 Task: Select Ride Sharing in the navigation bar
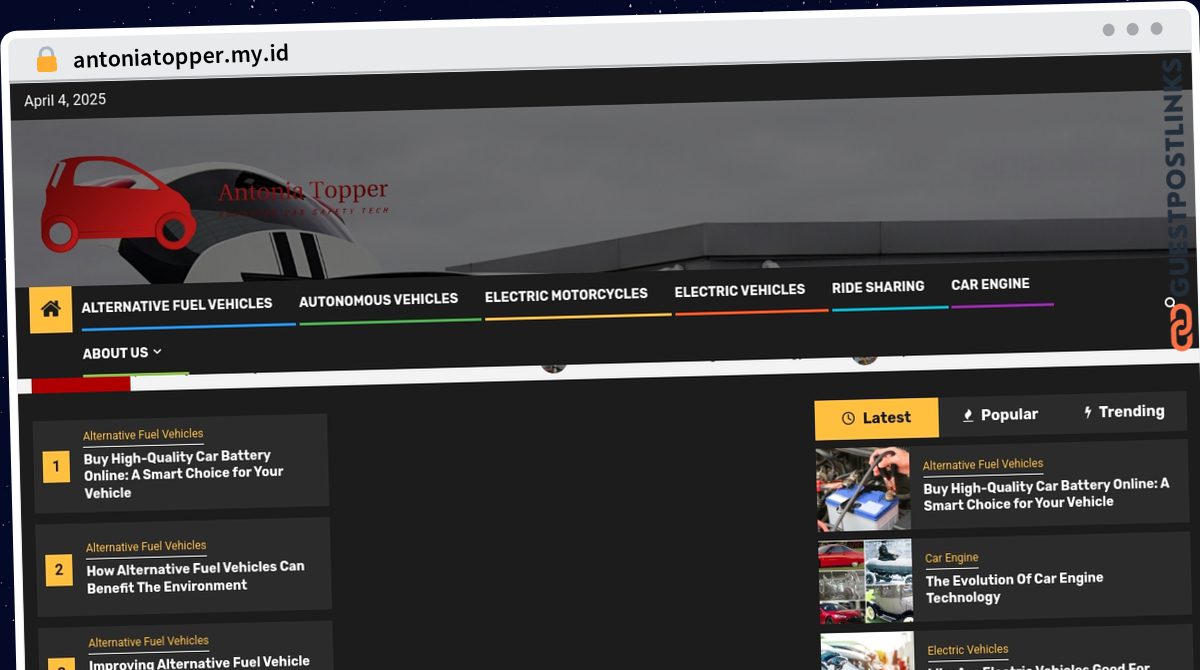pyautogui.click(x=878, y=287)
